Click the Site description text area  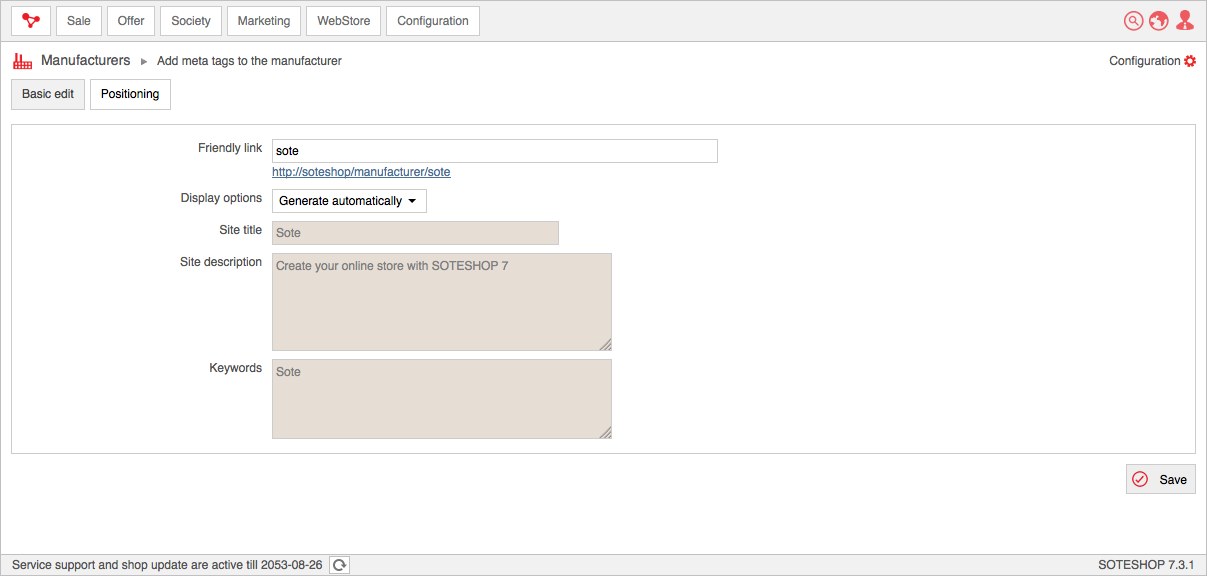point(441,301)
